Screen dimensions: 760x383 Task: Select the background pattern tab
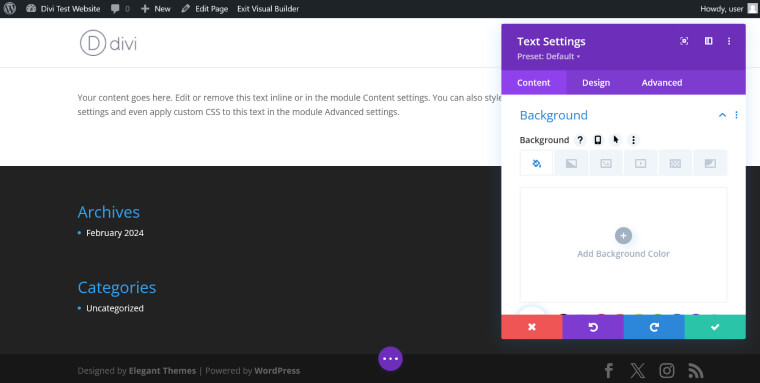[x=675, y=163]
